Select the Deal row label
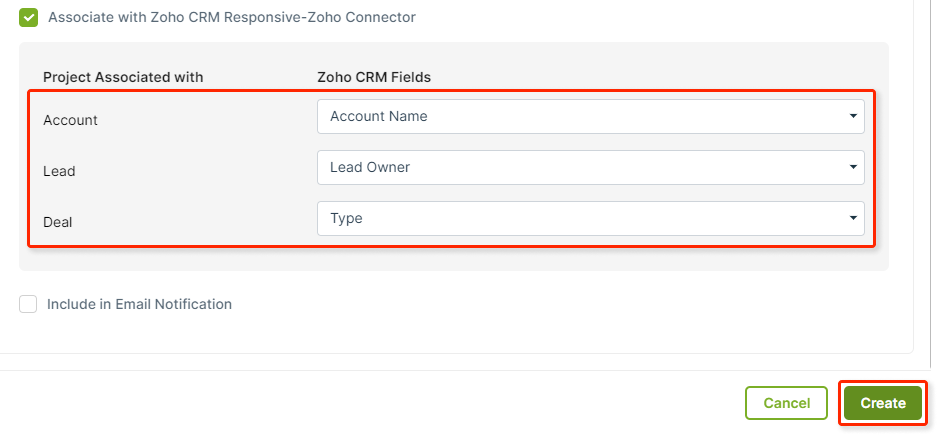Viewport: 937px width, 435px height. [x=58, y=222]
